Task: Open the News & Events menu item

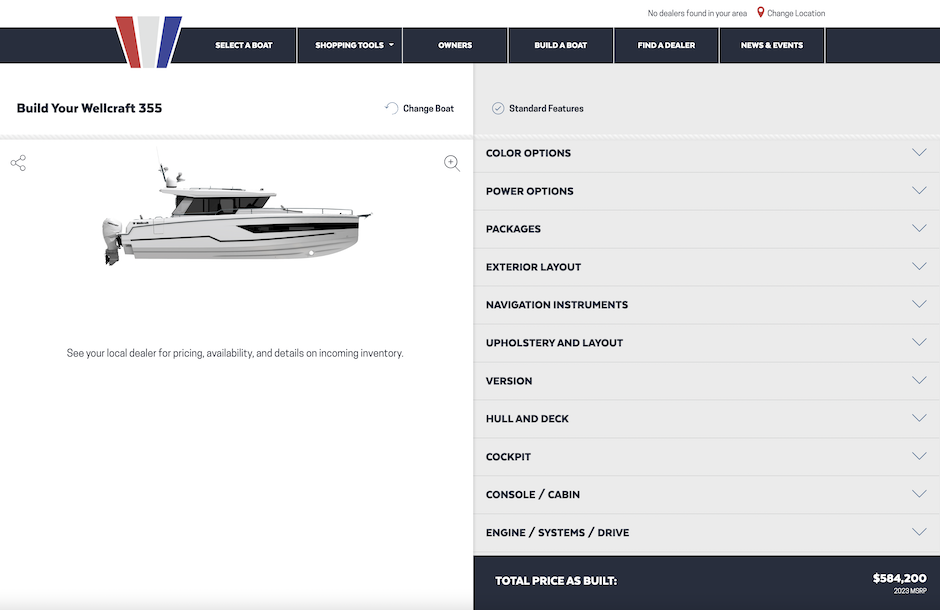Action: [772, 45]
